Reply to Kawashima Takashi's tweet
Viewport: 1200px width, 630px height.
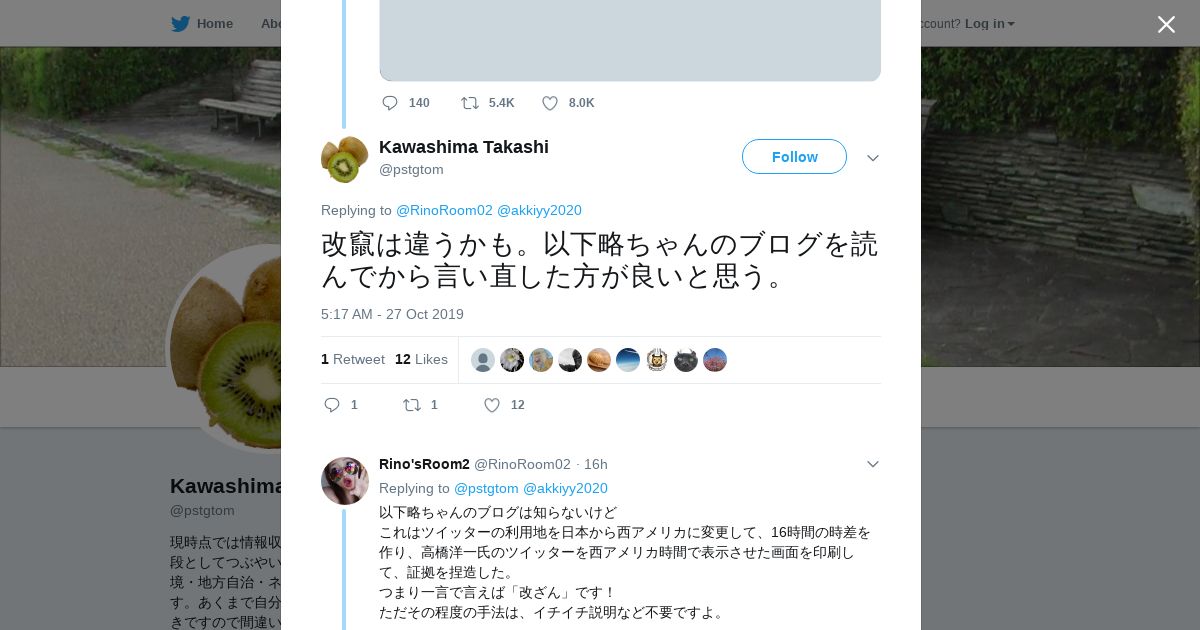(333, 405)
